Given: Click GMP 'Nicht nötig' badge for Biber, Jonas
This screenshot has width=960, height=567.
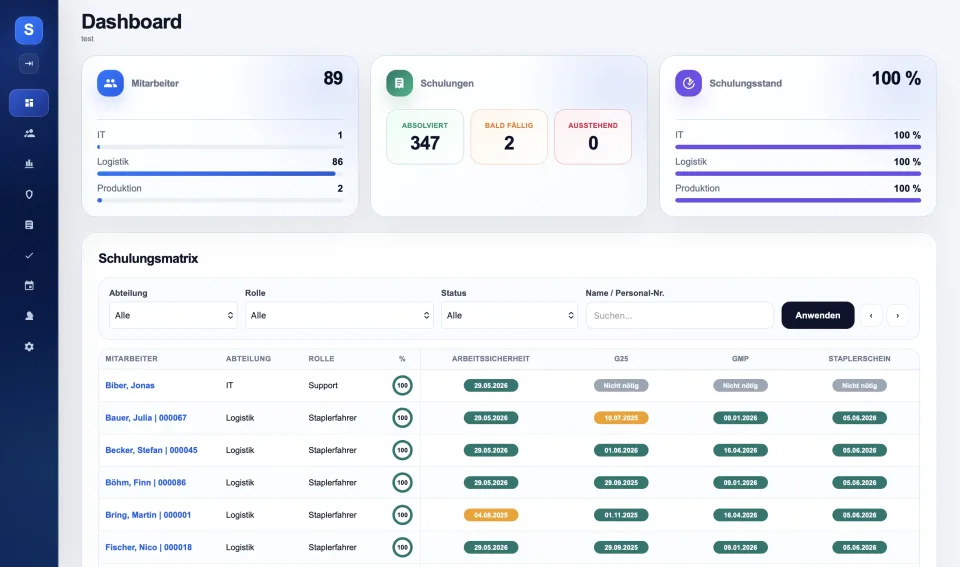Looking at the screenshot, I should [x=740, y=385].
